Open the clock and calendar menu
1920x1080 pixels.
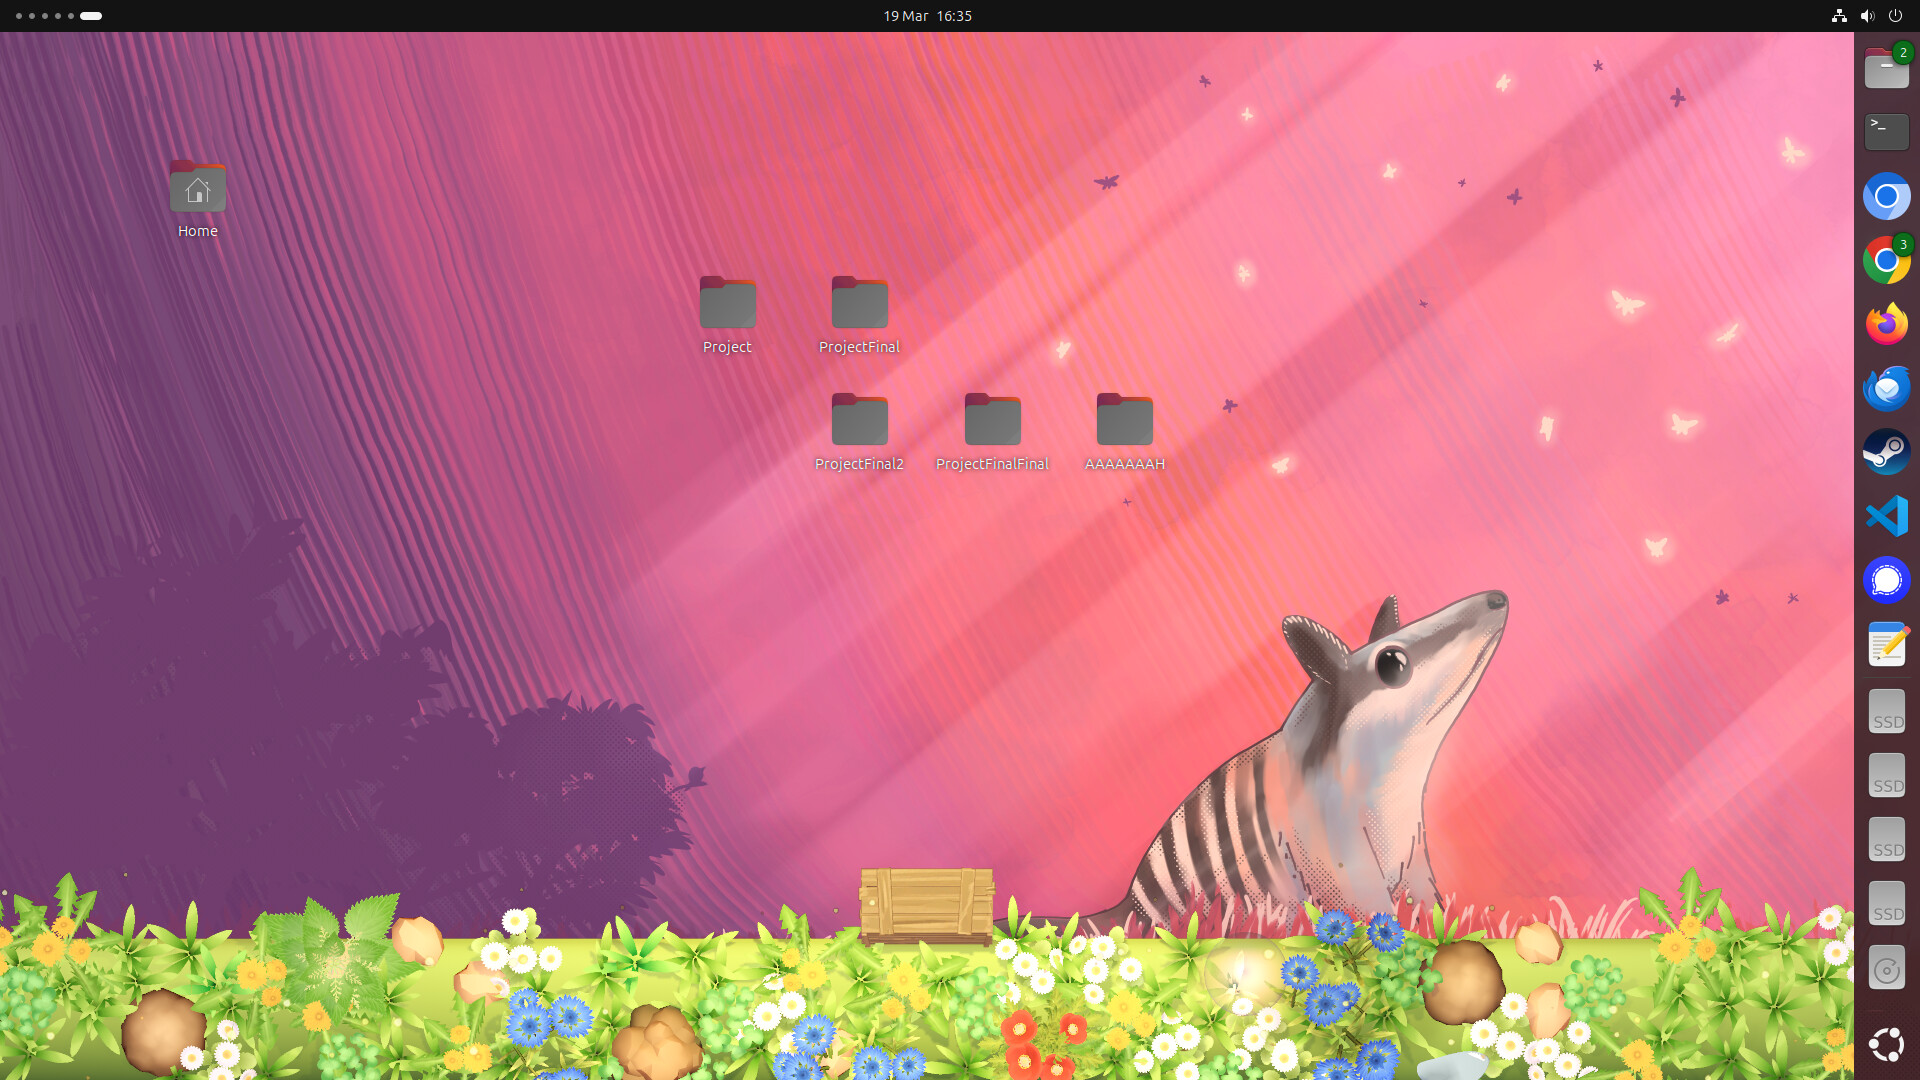[927, 16]
